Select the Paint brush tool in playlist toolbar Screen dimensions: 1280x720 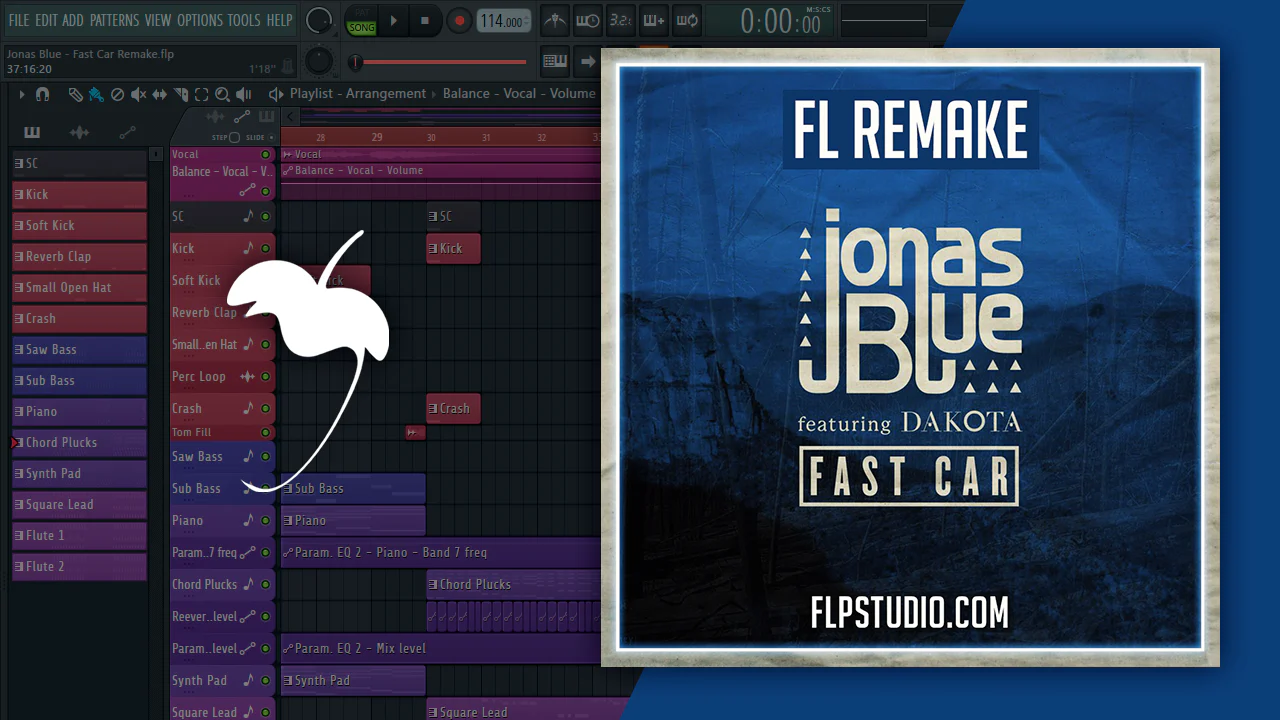96,94
